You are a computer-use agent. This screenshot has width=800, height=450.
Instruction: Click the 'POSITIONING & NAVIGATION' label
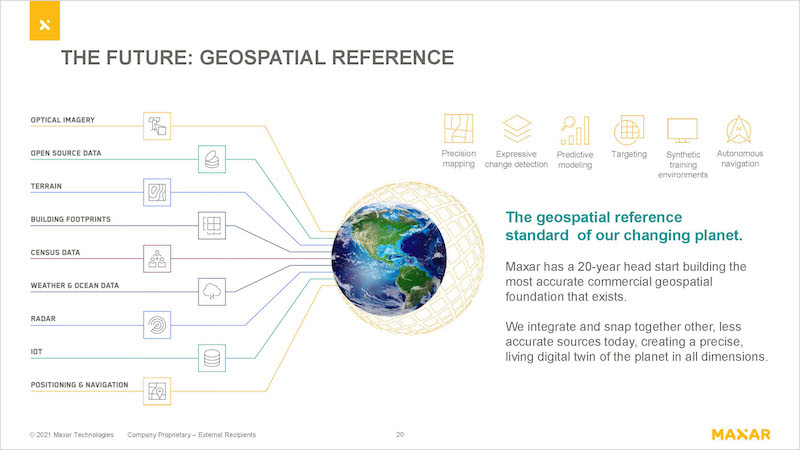pos(80,385)
